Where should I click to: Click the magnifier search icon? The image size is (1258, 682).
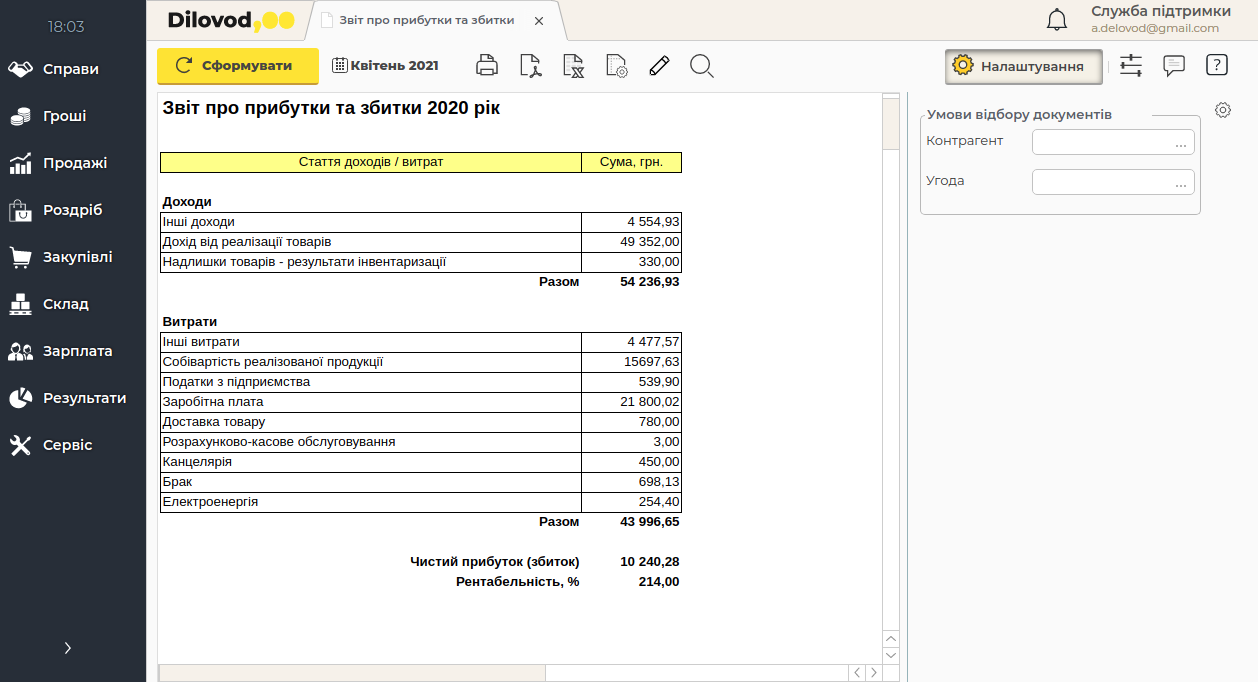coord(702,66)
